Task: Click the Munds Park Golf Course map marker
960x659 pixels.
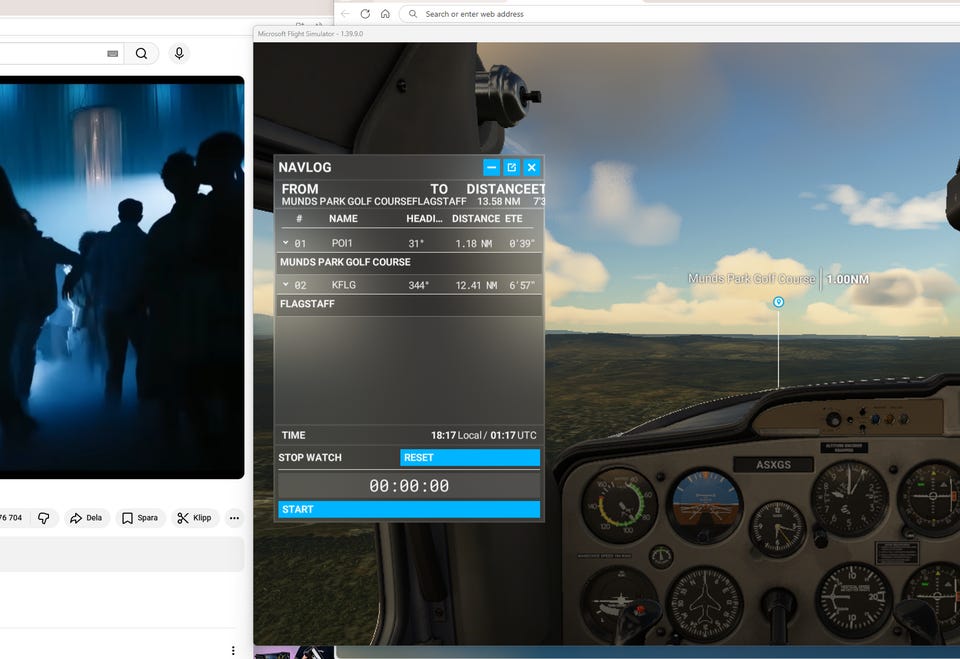Action: [778, 302]
